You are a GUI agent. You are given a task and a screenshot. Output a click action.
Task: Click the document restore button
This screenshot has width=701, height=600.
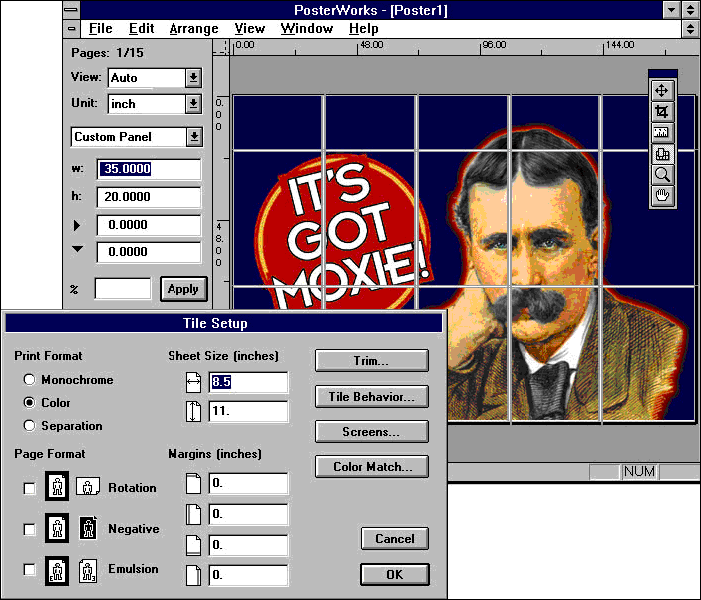(x=690, y=29)
